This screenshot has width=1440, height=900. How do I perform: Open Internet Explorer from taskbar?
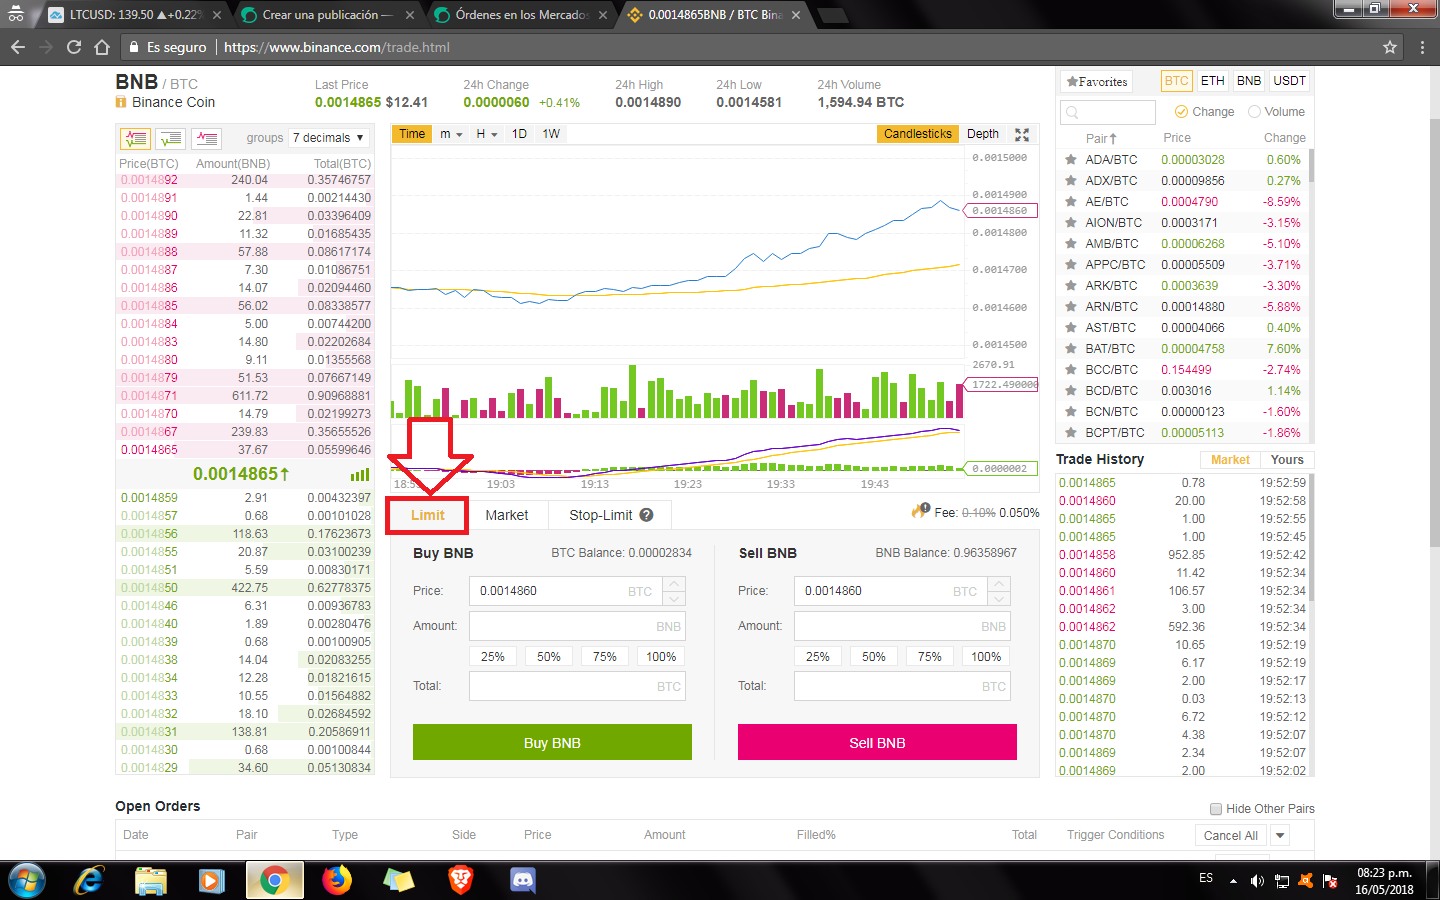tap(89, 880)
